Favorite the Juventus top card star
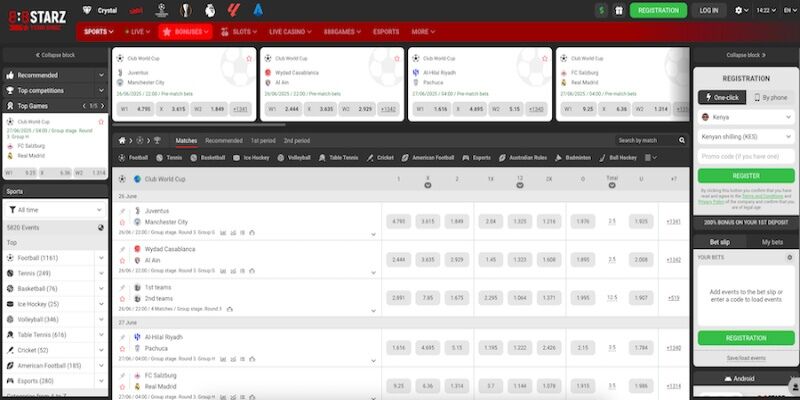Screen dimensions: 800x400 pyautogui.click(x=249, y=59)
